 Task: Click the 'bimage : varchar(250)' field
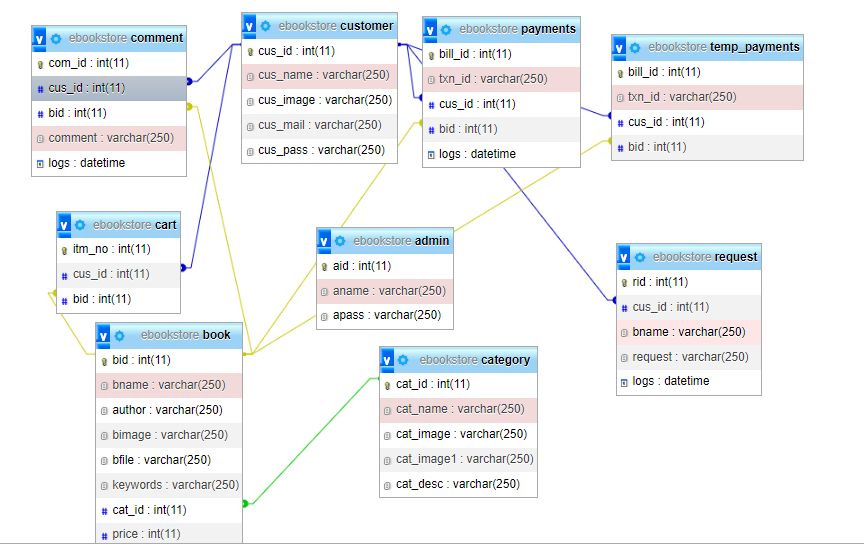[x=169, y=435]
